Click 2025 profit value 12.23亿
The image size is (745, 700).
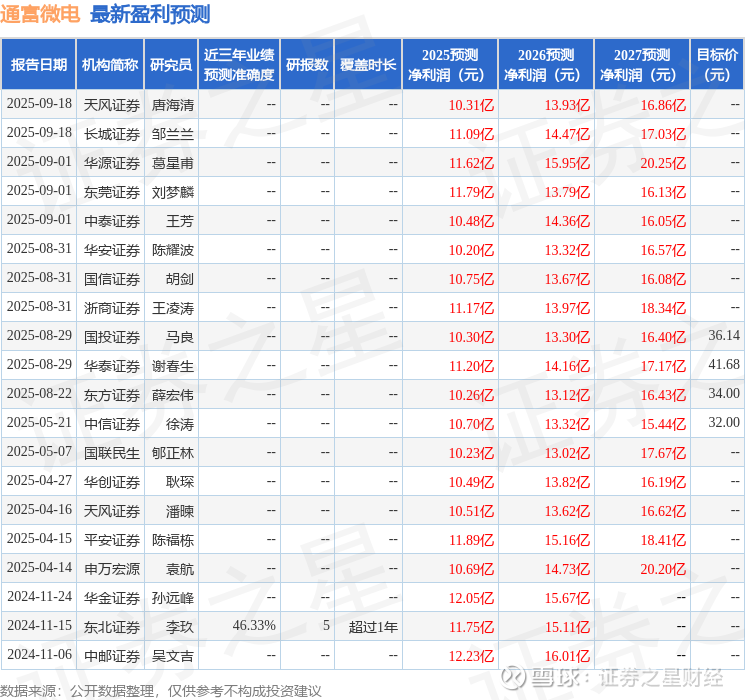472,656
